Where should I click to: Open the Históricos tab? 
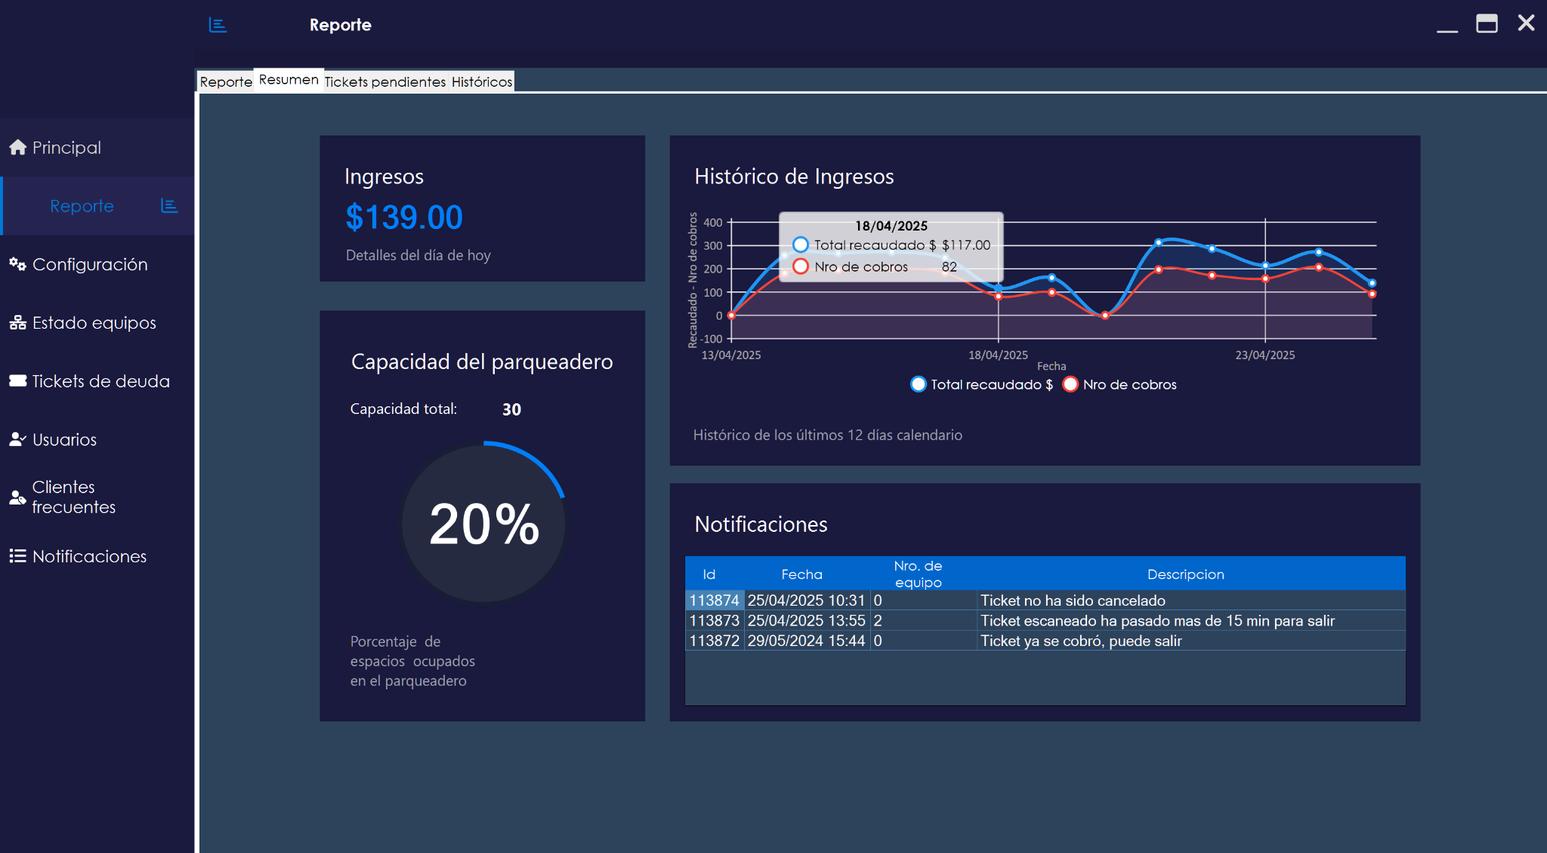(x=481, y=81)
